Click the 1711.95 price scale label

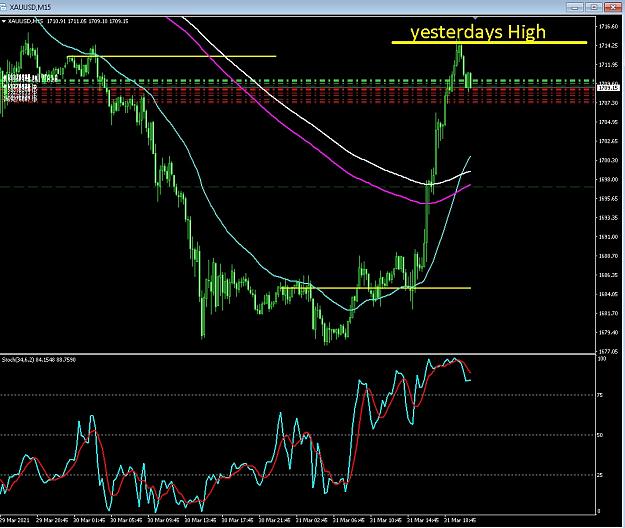608,65
